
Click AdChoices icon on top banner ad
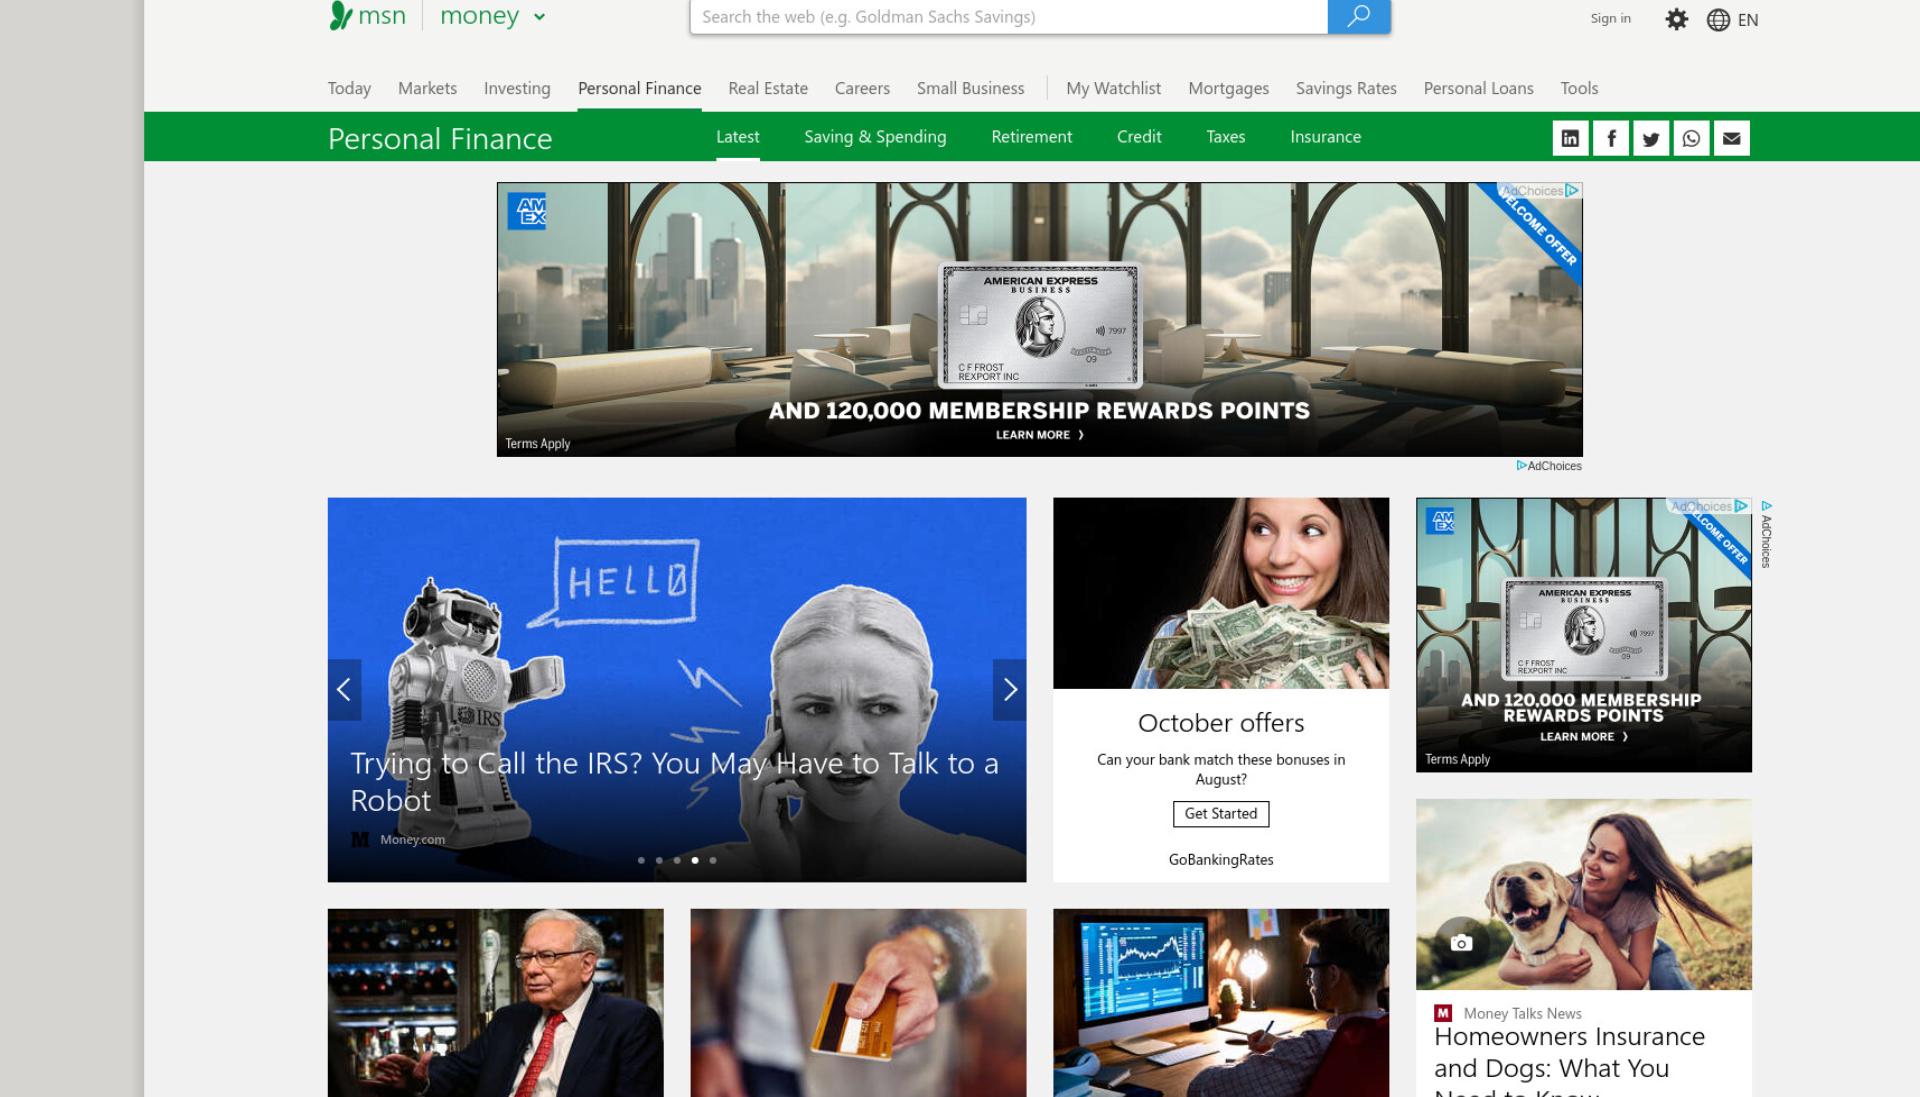(1572, 191)
